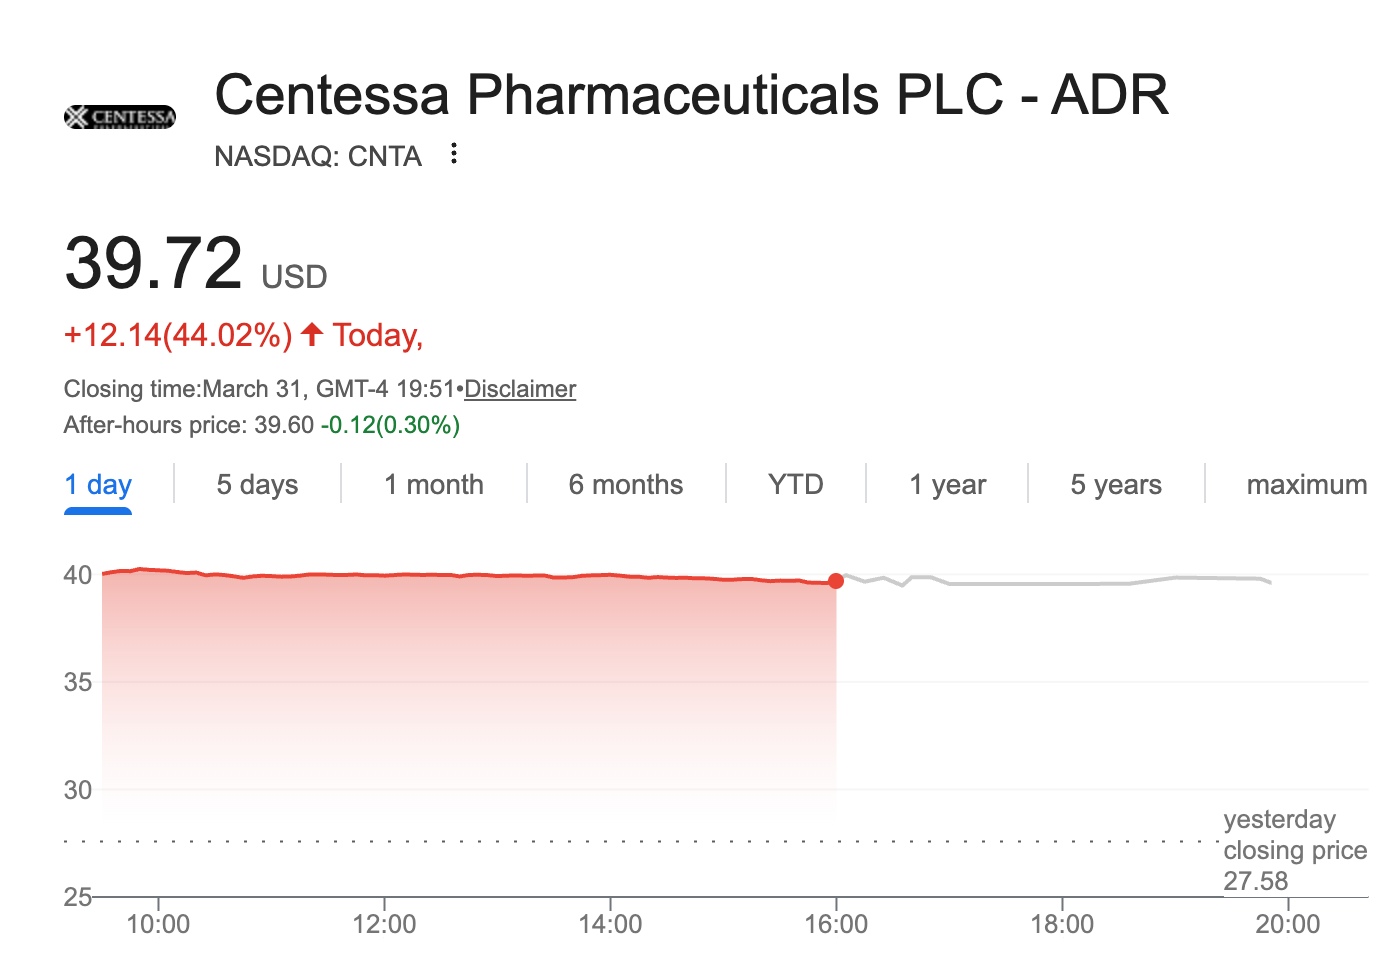This screenshot has width=1394, height=954.
Task: Select the red price point marker on chart
Action: coord(837,580)
